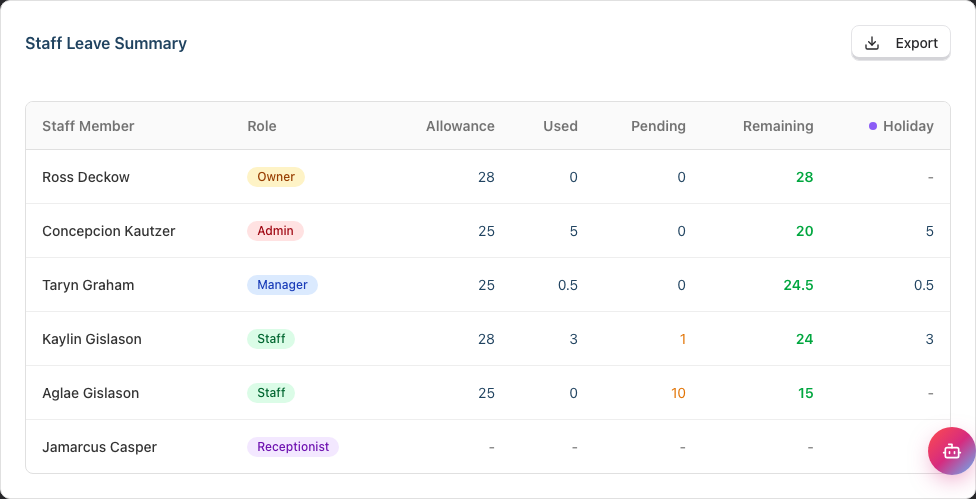Click Taryn Graham's remaining value 24.5

(799, 286)
